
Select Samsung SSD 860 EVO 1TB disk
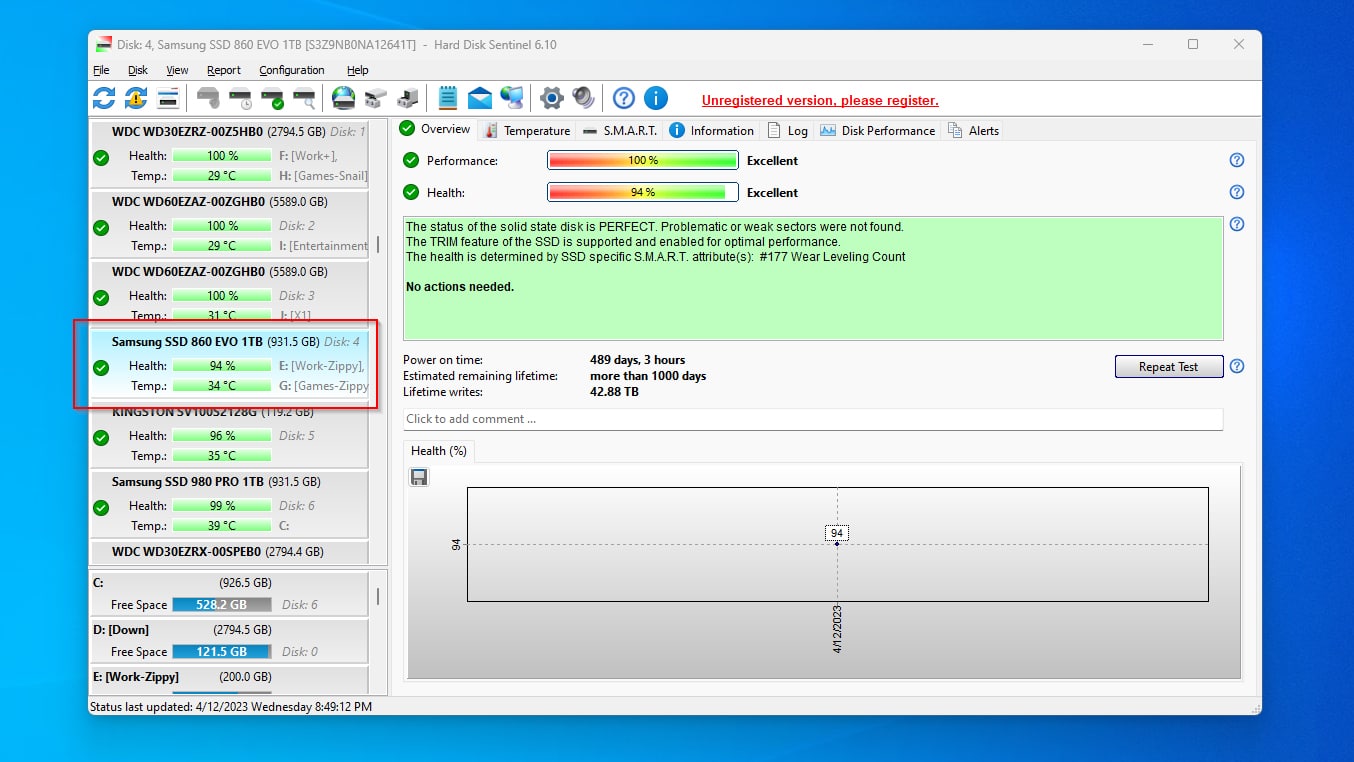pyautogui.click(x=229, y=364)
